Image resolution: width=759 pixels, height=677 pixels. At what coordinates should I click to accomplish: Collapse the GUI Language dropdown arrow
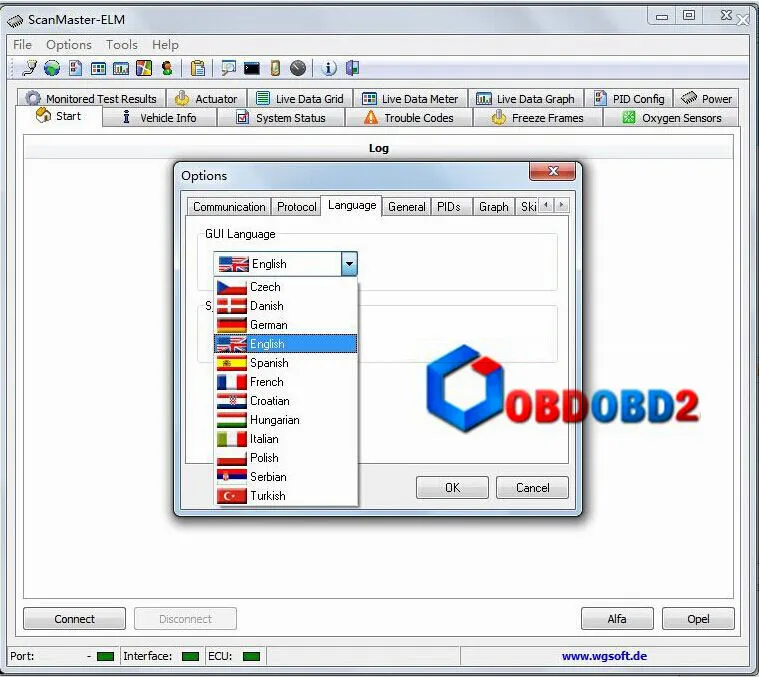pos(349,264)
